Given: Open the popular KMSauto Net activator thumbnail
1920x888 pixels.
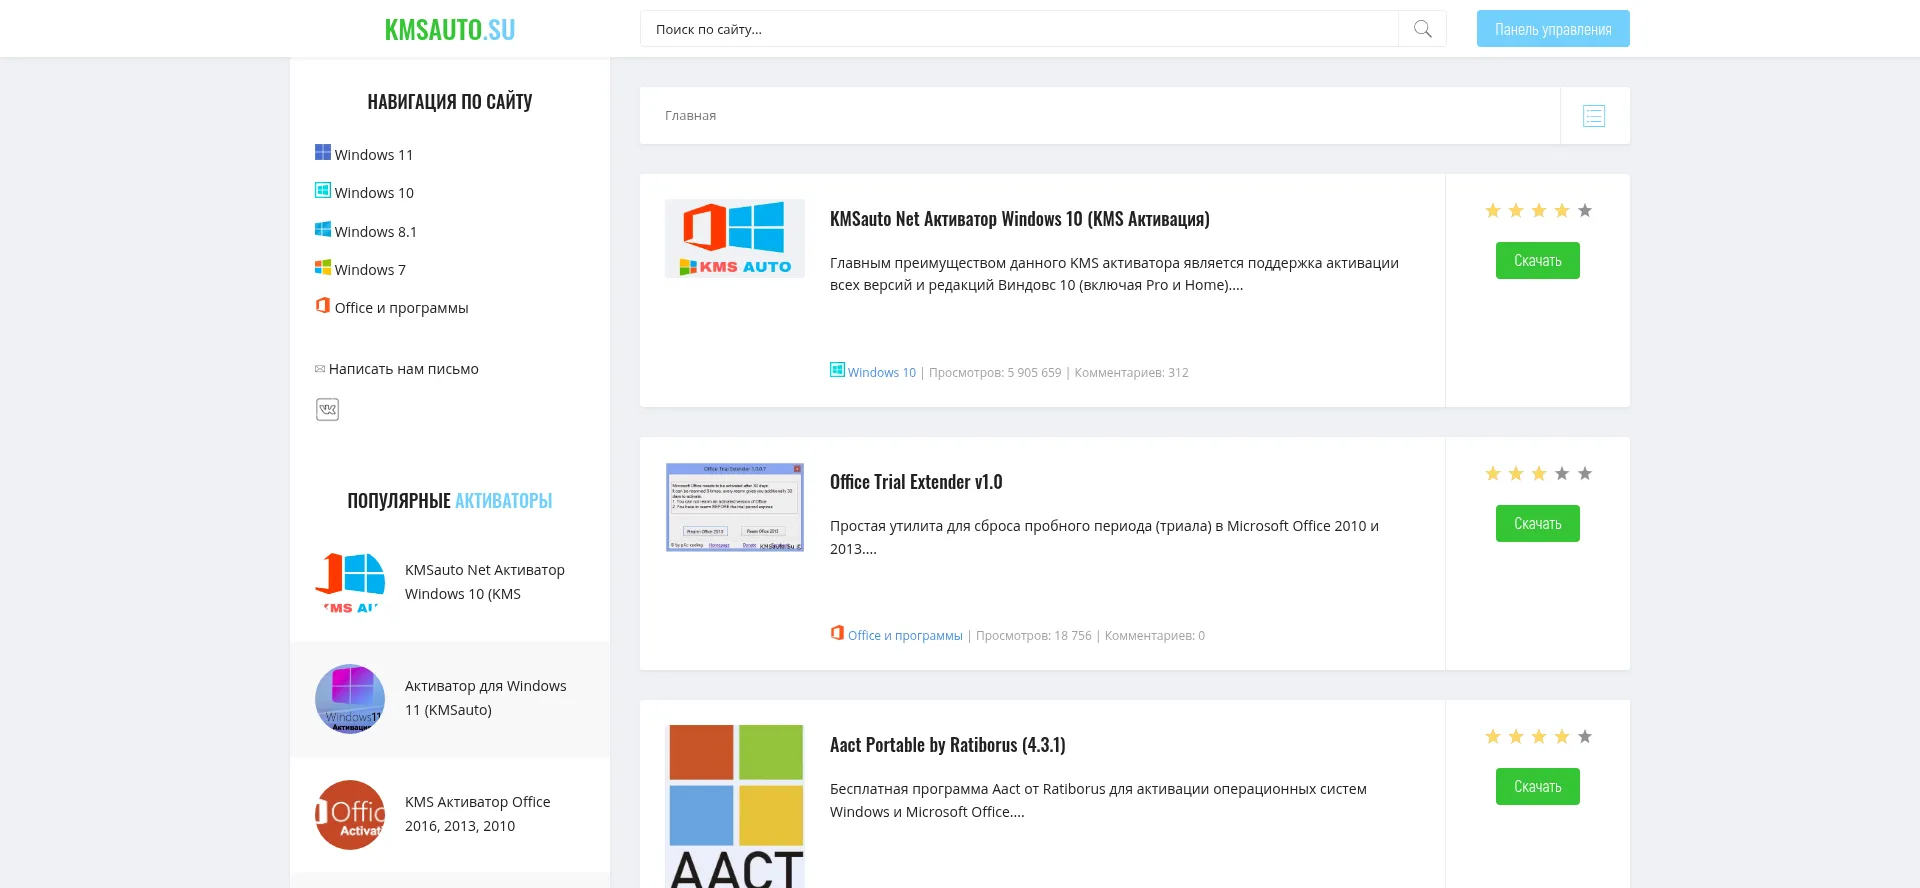Looking at the screenshot, I should 350,582.
